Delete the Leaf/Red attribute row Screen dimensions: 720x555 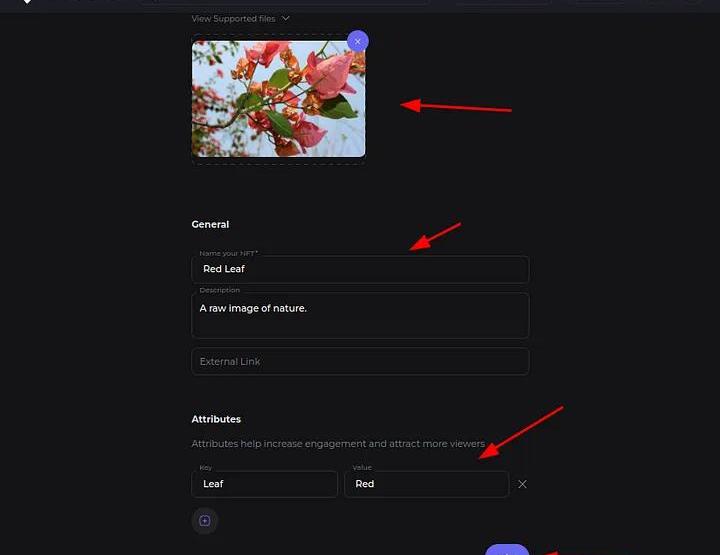coord(522,484)
